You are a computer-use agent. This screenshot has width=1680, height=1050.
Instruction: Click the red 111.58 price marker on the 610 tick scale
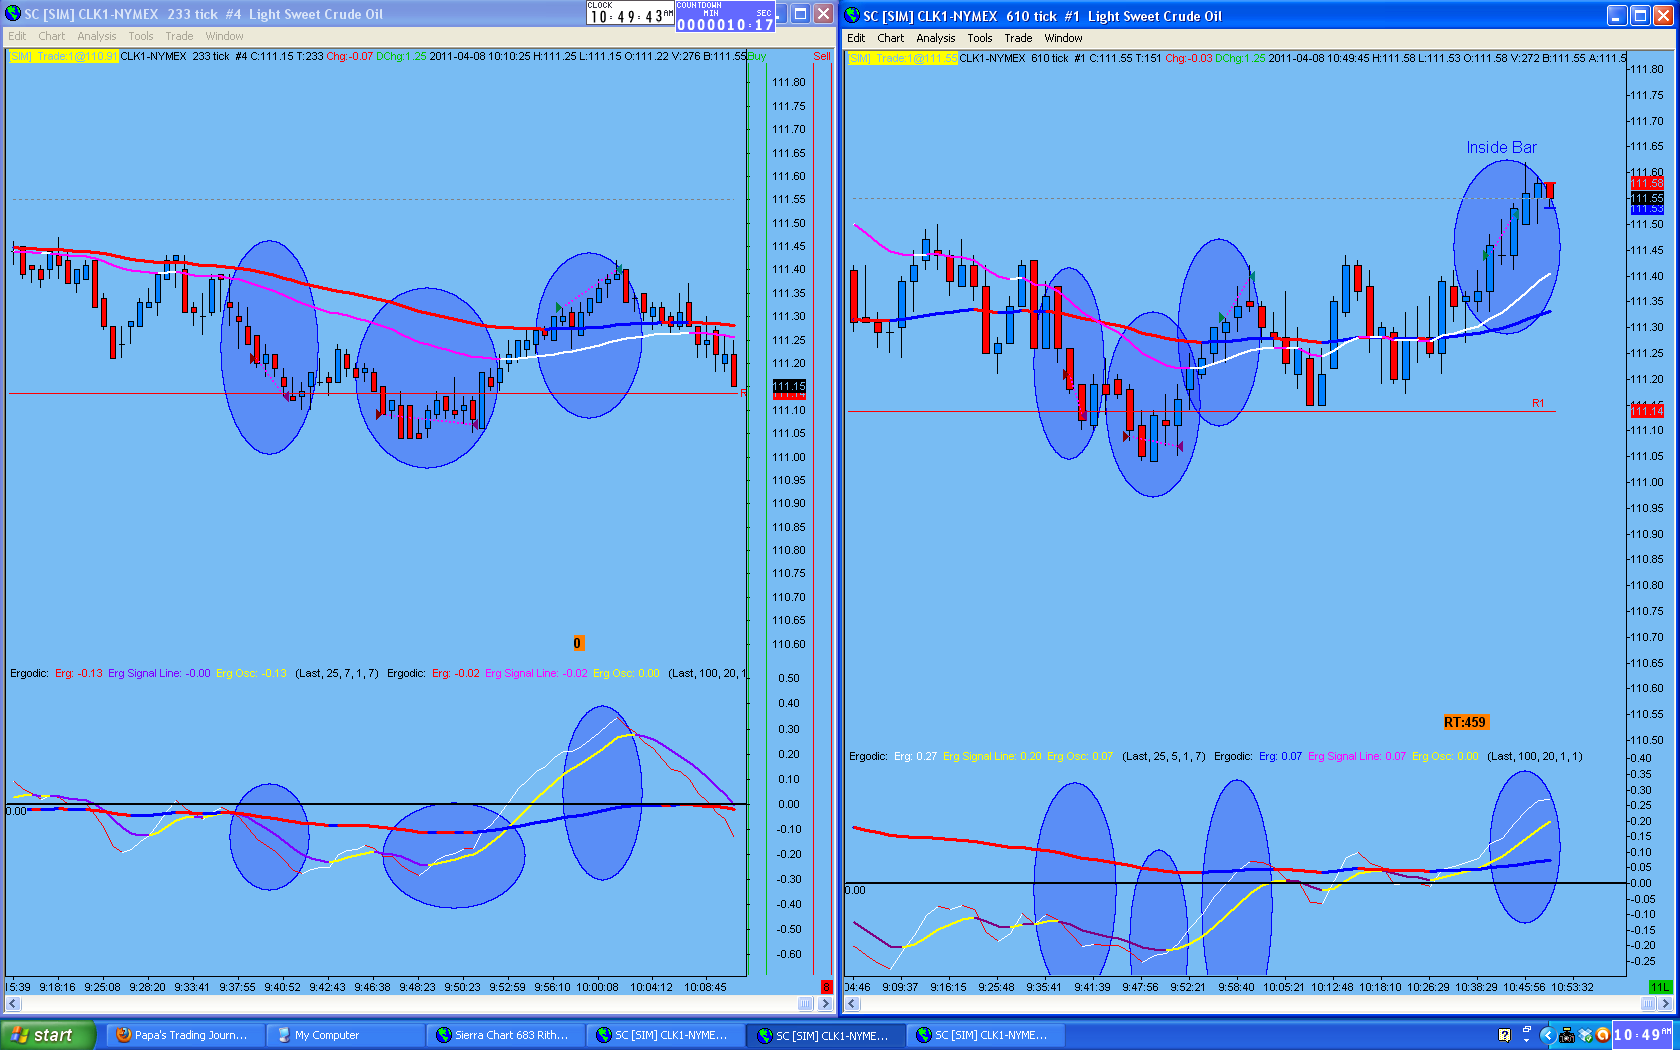pyautogui.click(x=1647, y=183)
